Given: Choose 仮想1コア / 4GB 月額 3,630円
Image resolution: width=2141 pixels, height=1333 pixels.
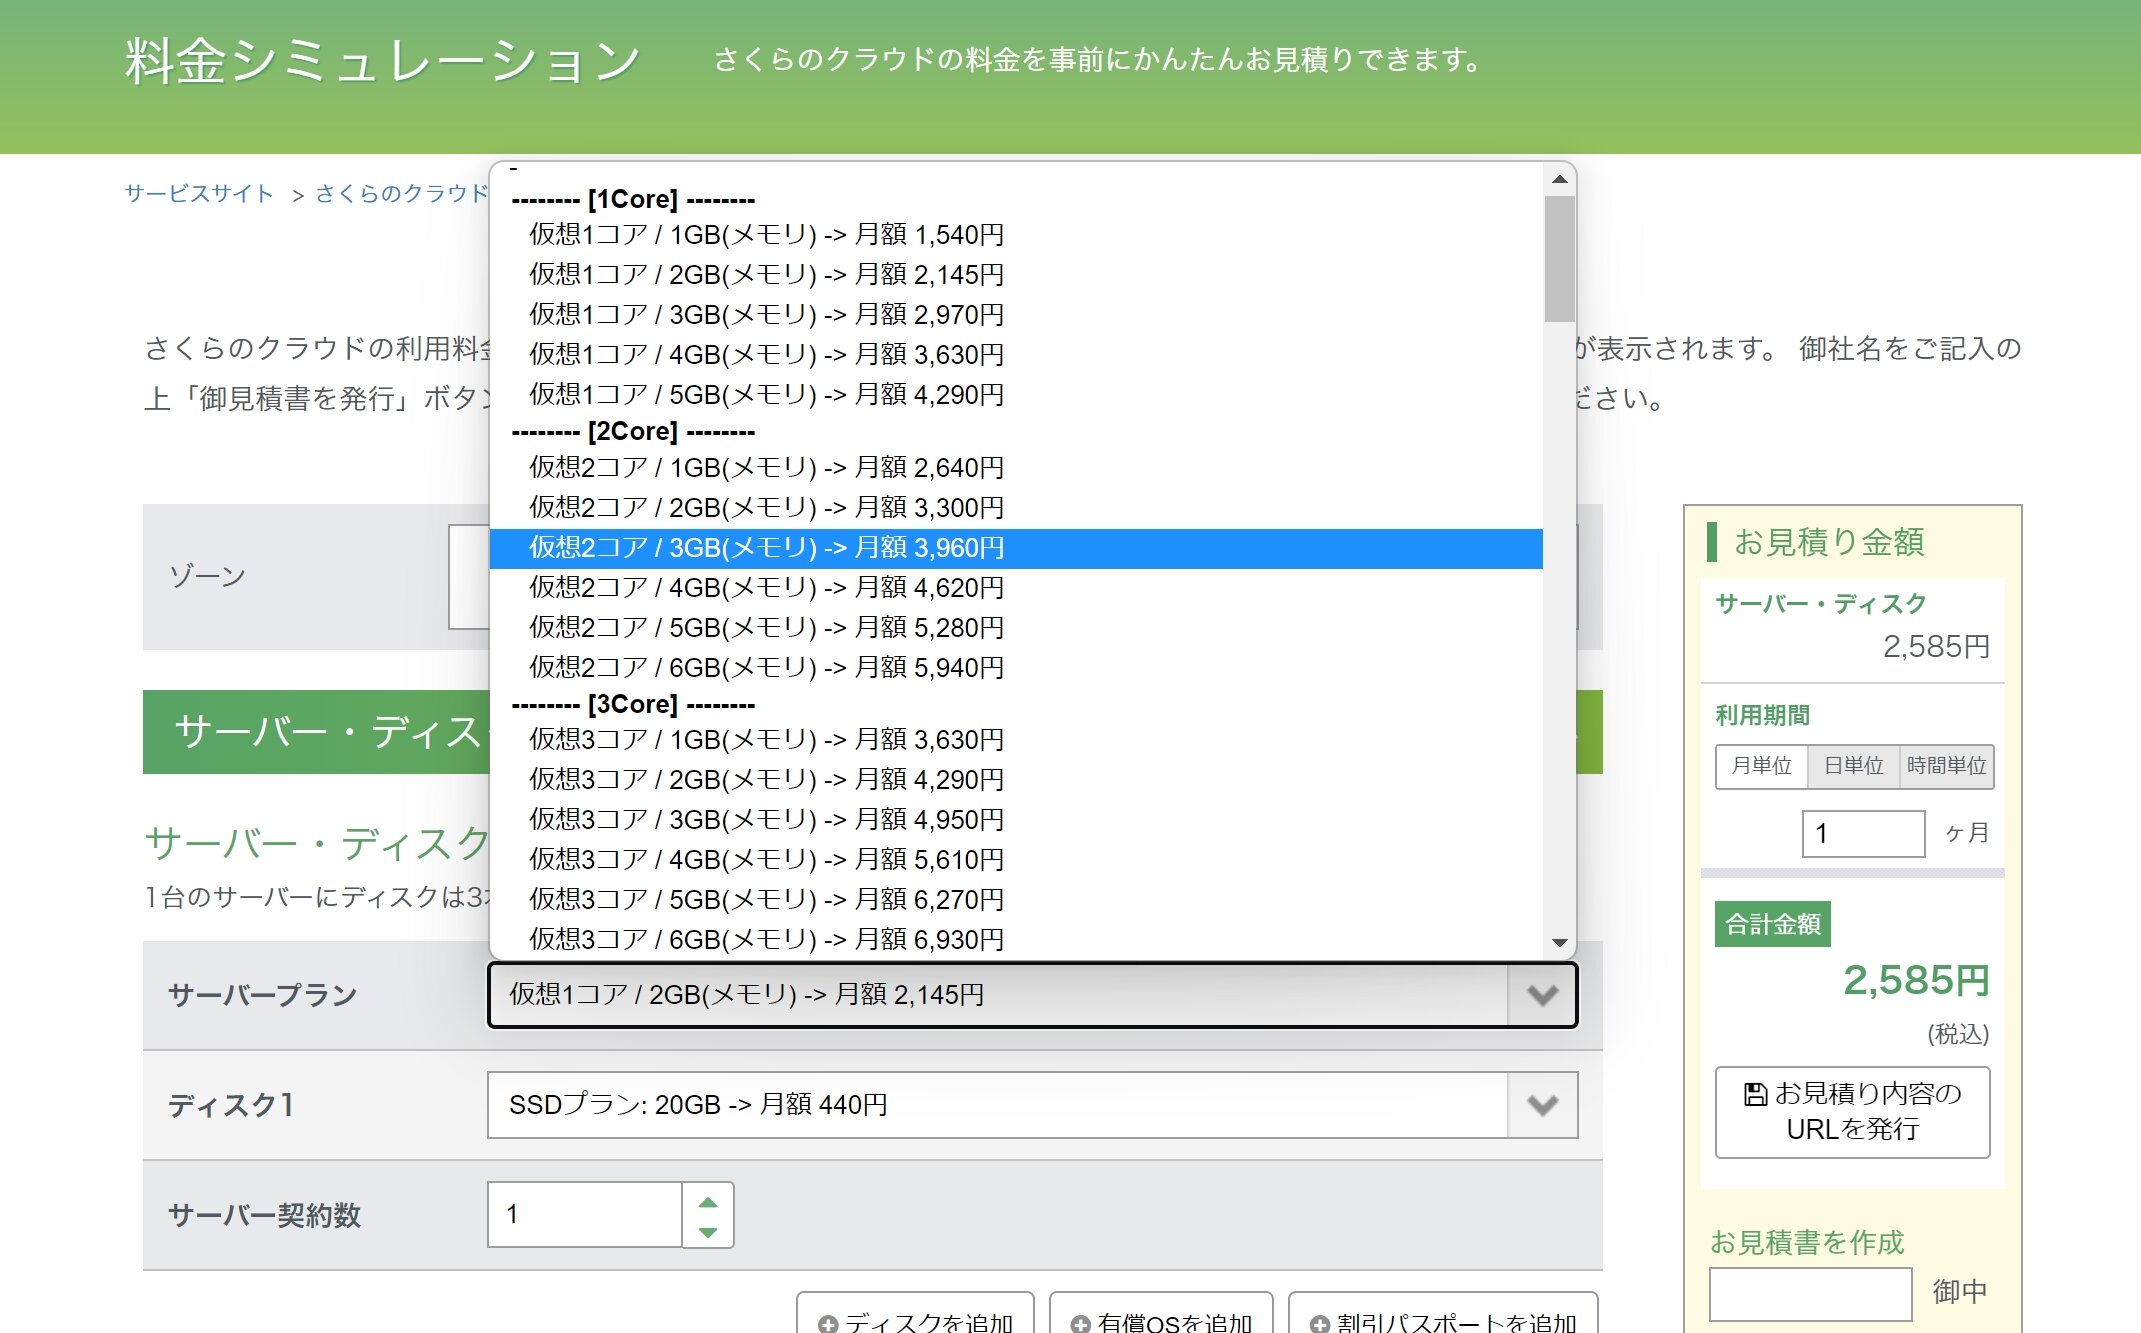Looking at the screenshot, I should [x=1016, y=355].
